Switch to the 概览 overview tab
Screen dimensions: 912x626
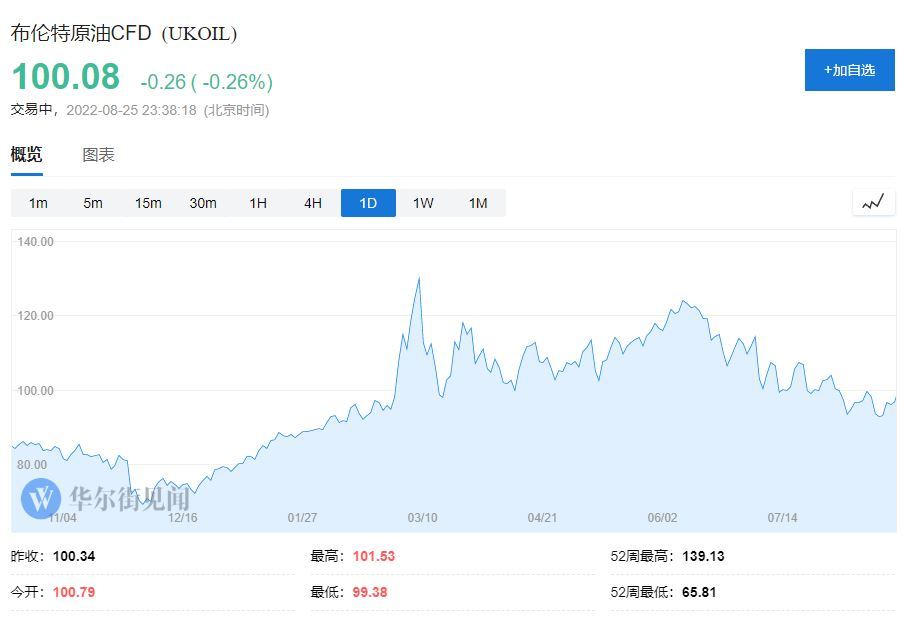point(27,155)
